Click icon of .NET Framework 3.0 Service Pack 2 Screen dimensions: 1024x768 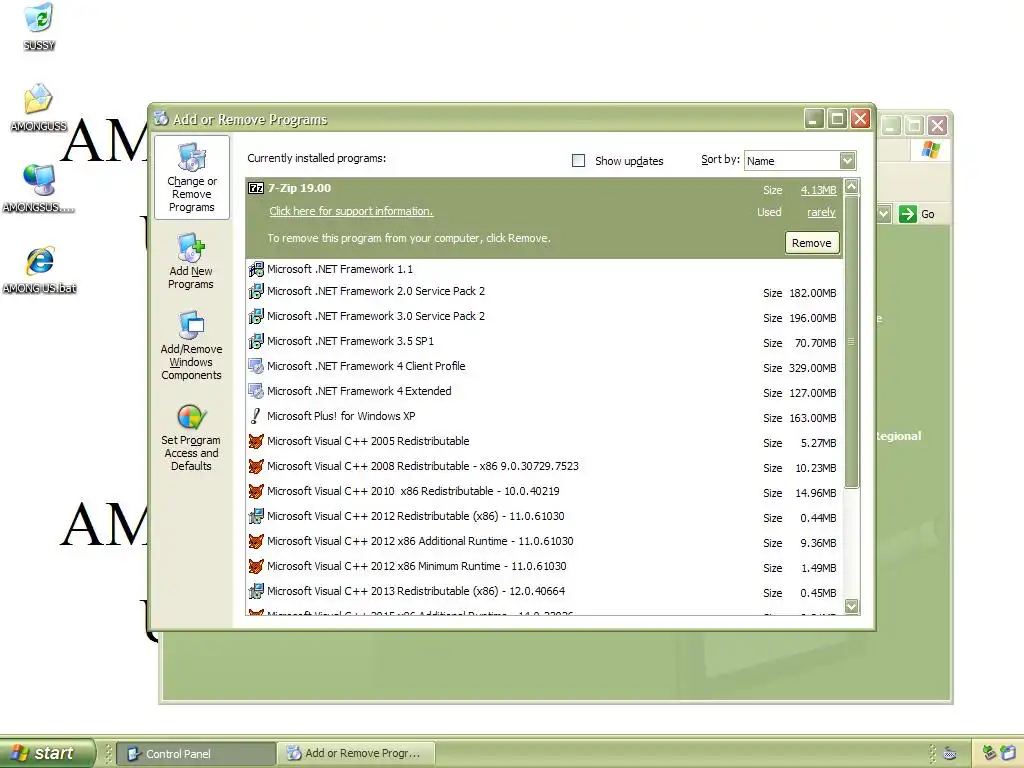point(256,317)
